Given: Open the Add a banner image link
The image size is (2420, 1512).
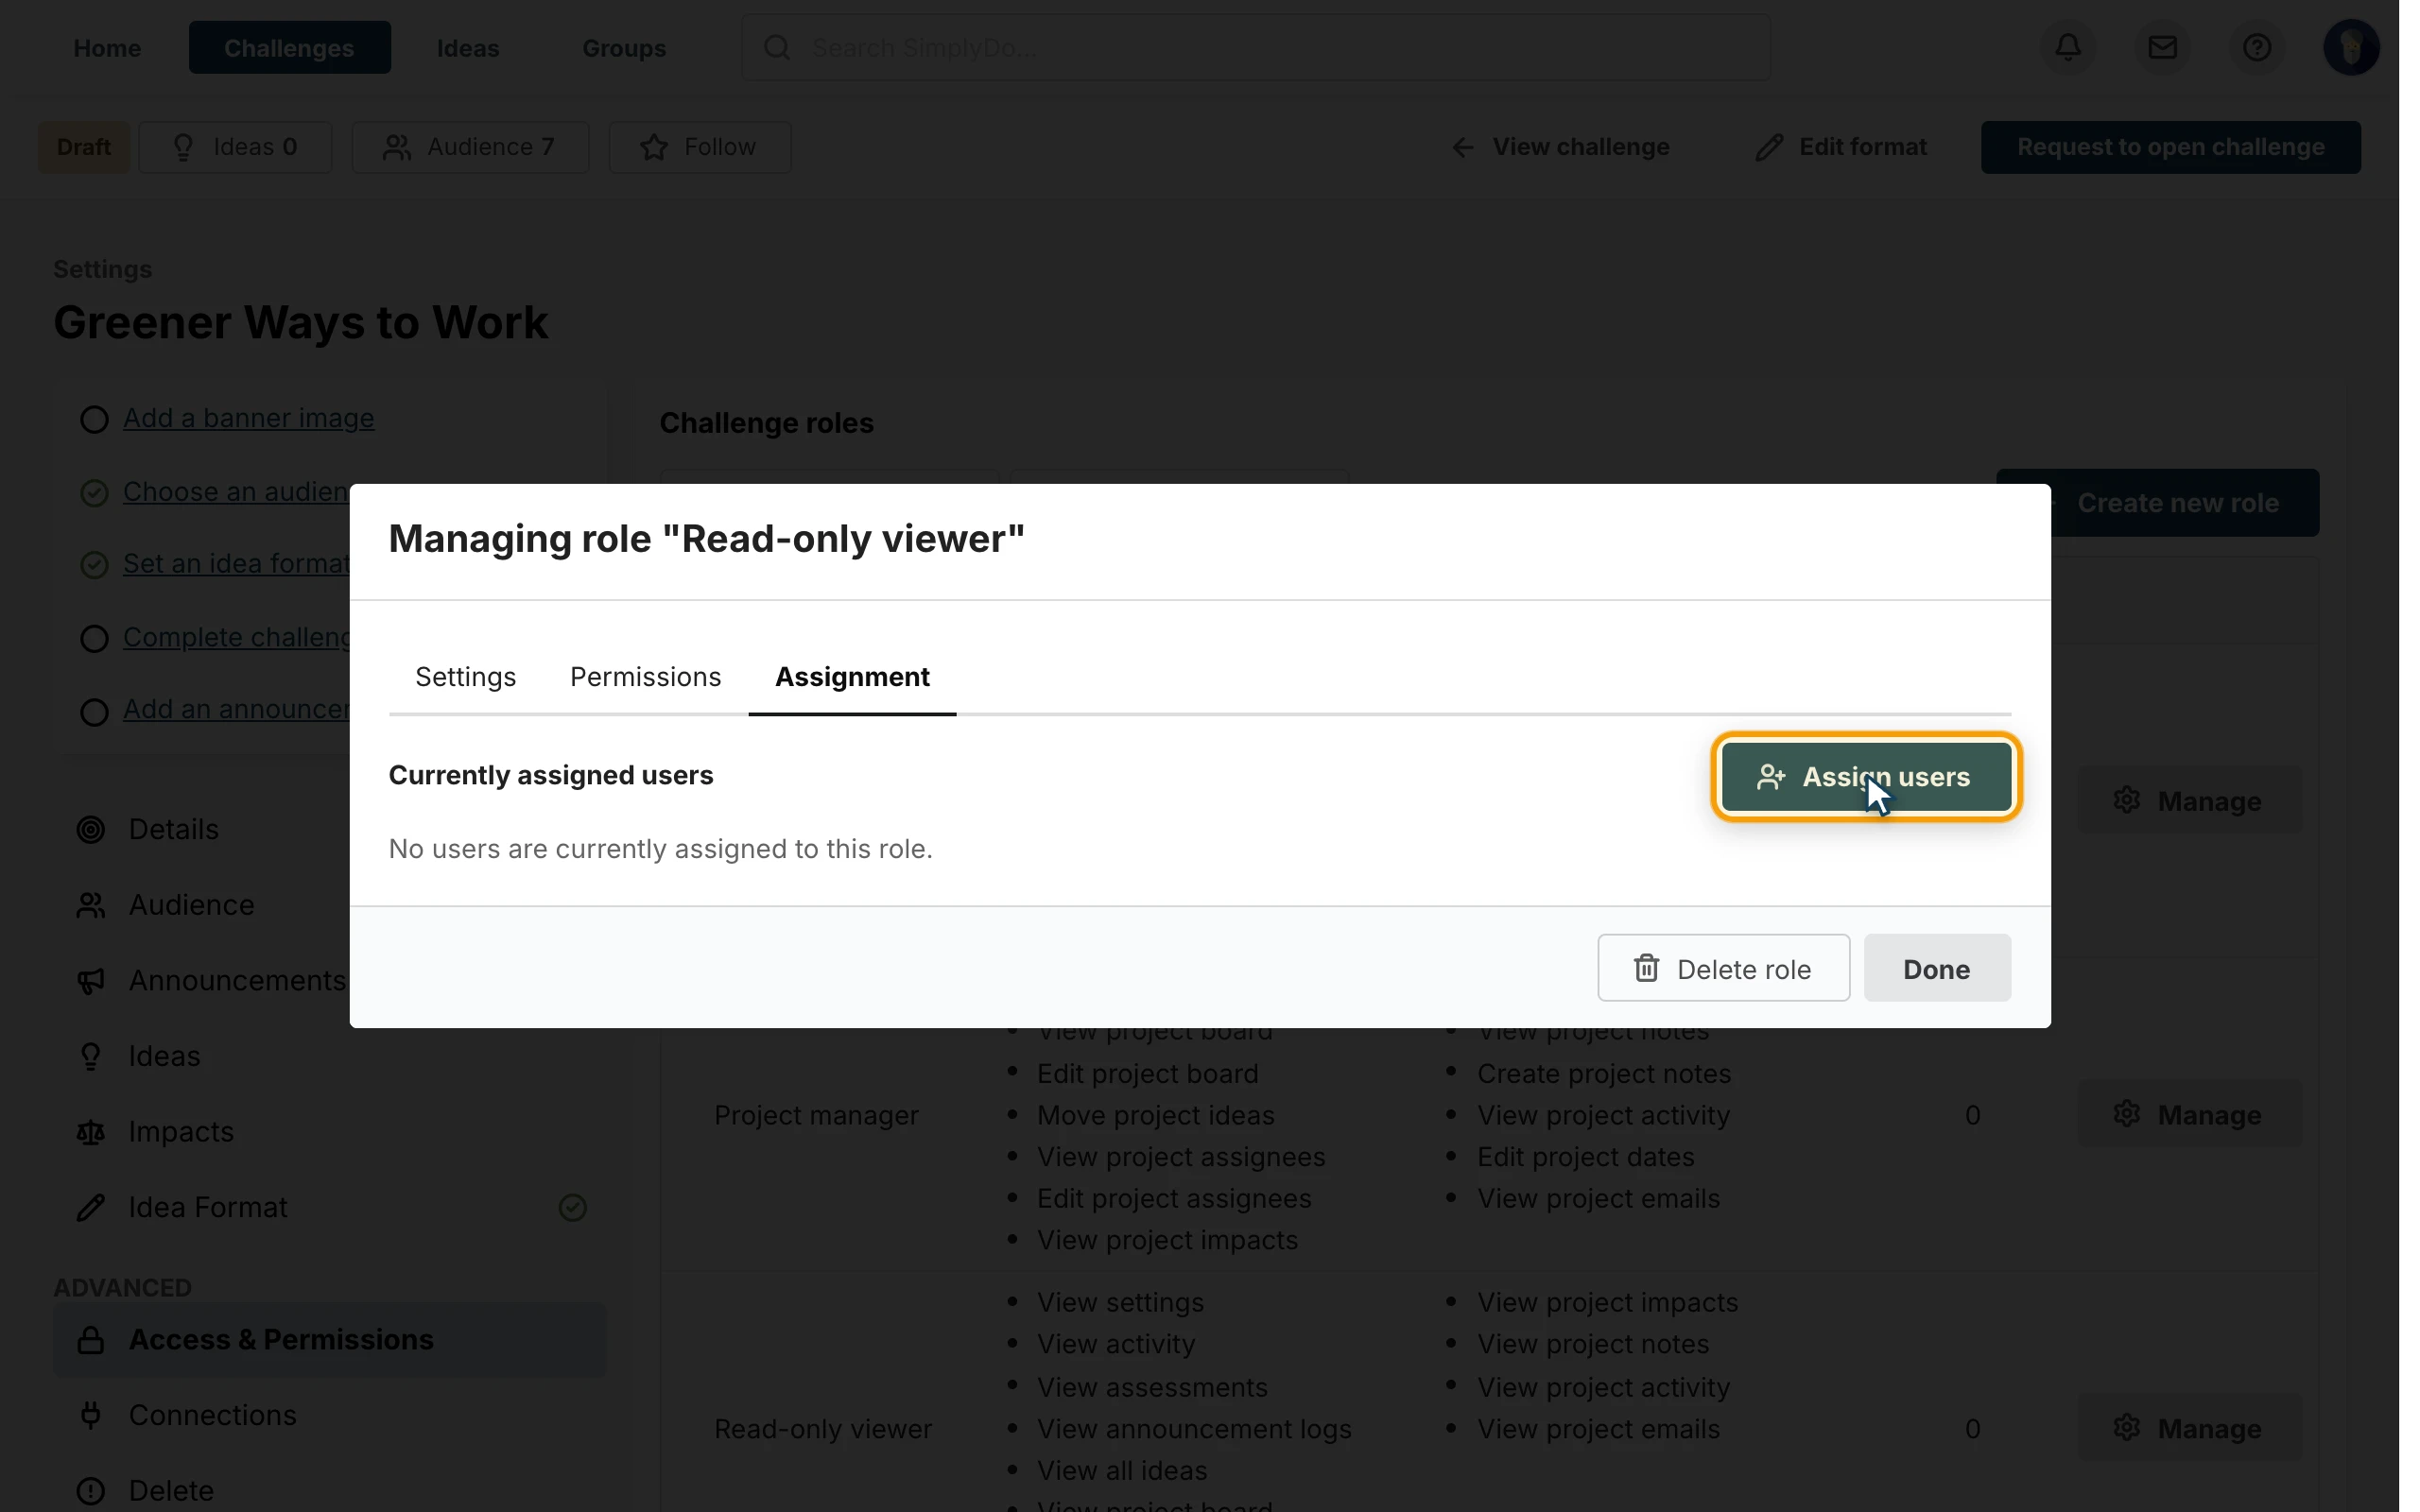Looking at the screenshot, I should click(248, 418).
